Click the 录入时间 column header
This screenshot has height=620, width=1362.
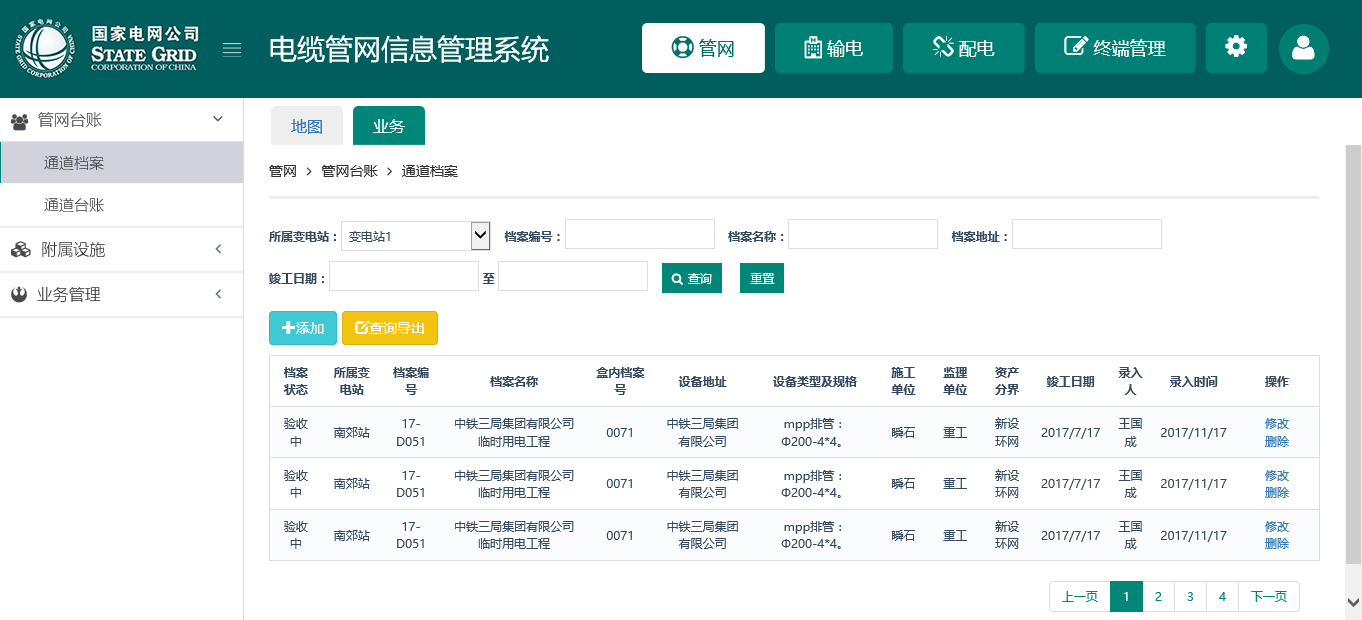(x=1193, y=382)
